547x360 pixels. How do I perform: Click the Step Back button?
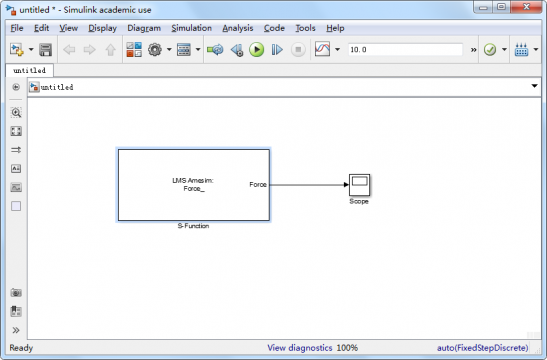(237, 50)
